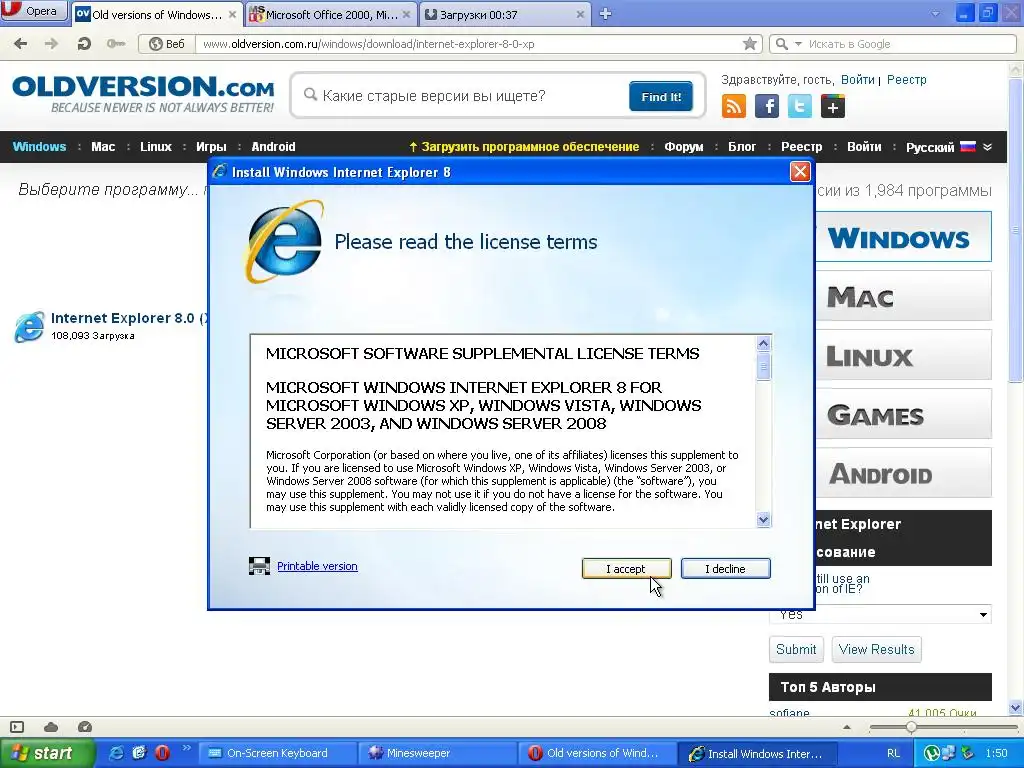The image size is (1024, 768).
Task: Open the Printable version link
Action: point(317,566)
